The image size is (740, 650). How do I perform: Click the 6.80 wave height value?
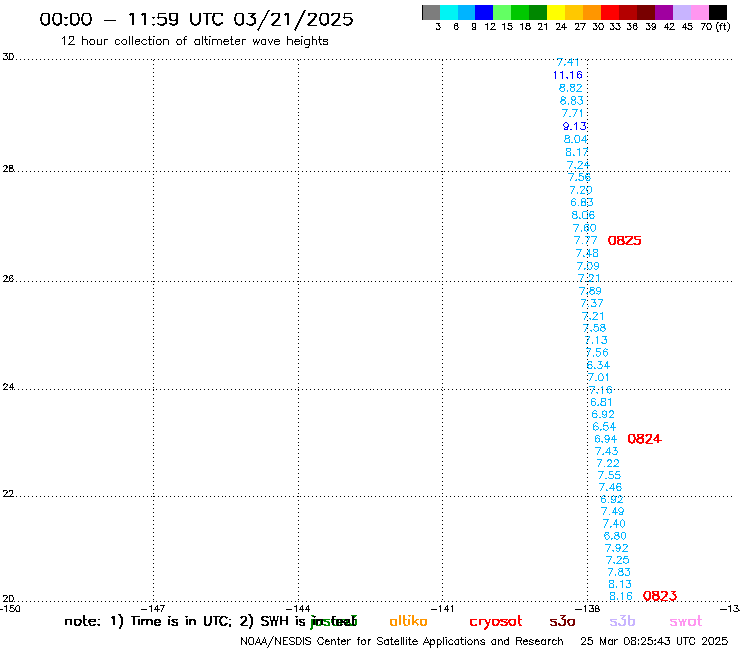click(615, 536)
